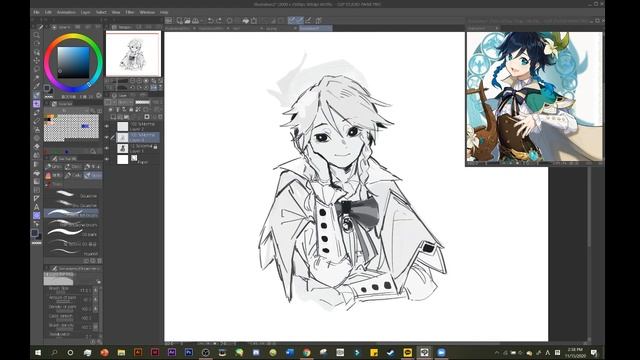
Task: Open the Window menu
Action: pyautogui.click(x=147, y=12)
